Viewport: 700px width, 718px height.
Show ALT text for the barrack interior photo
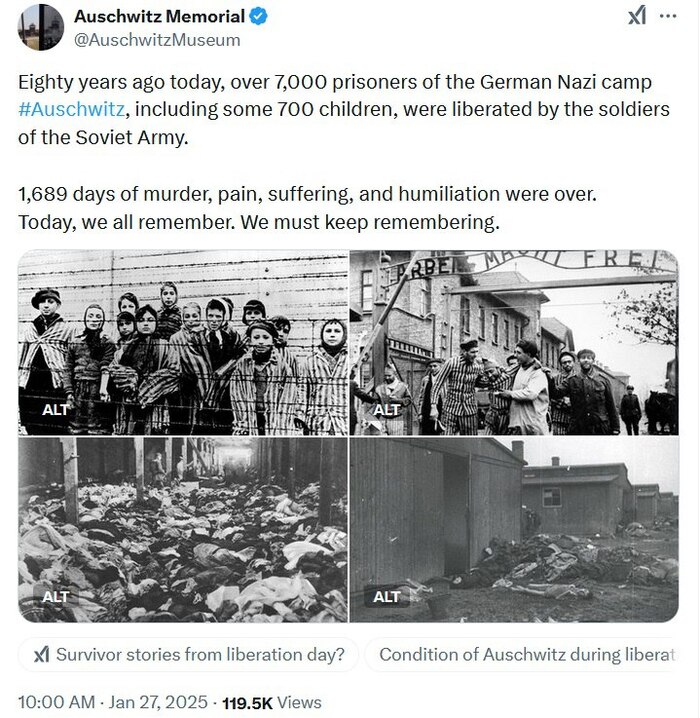56,597
